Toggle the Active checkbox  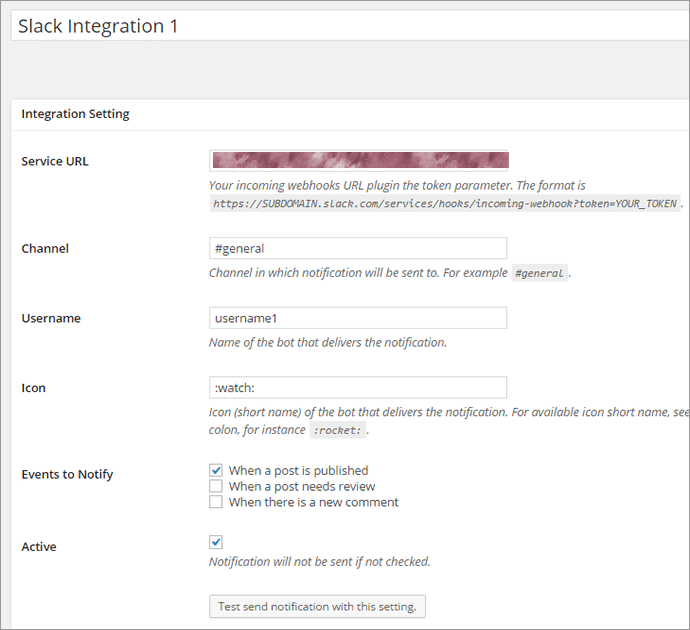pyautogui.click(x=216, y=542)
